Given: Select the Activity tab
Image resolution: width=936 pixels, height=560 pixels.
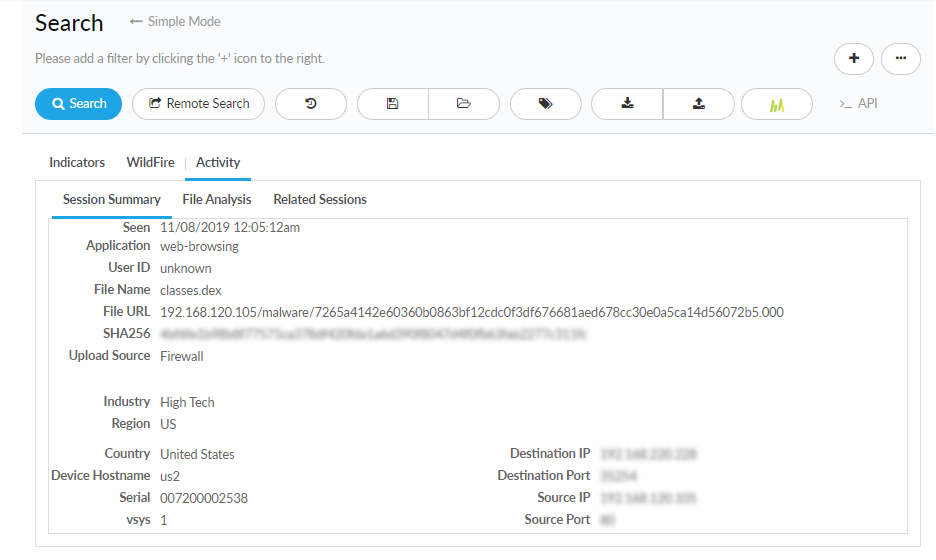Looking at the screenshot, I should click(x=218, y=162).
